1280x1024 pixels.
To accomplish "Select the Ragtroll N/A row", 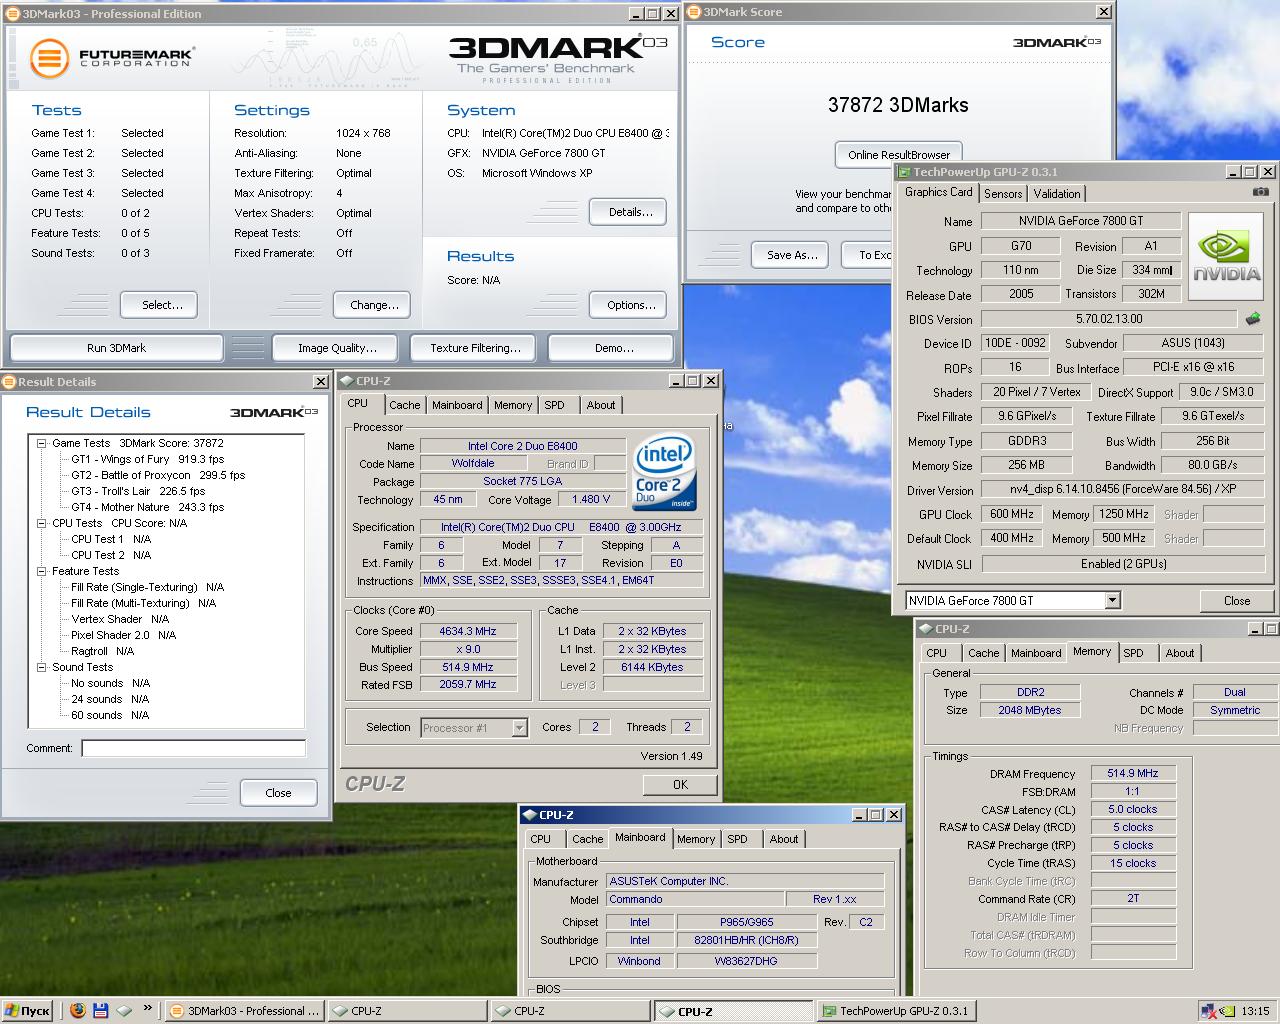I will 103,651.
